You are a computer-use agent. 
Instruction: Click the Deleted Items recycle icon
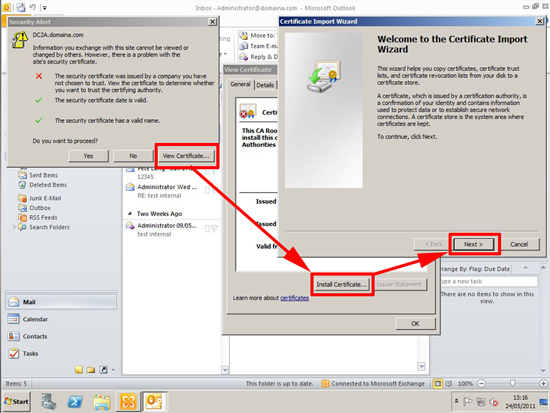pyautogui.click(x=22, y=185)
